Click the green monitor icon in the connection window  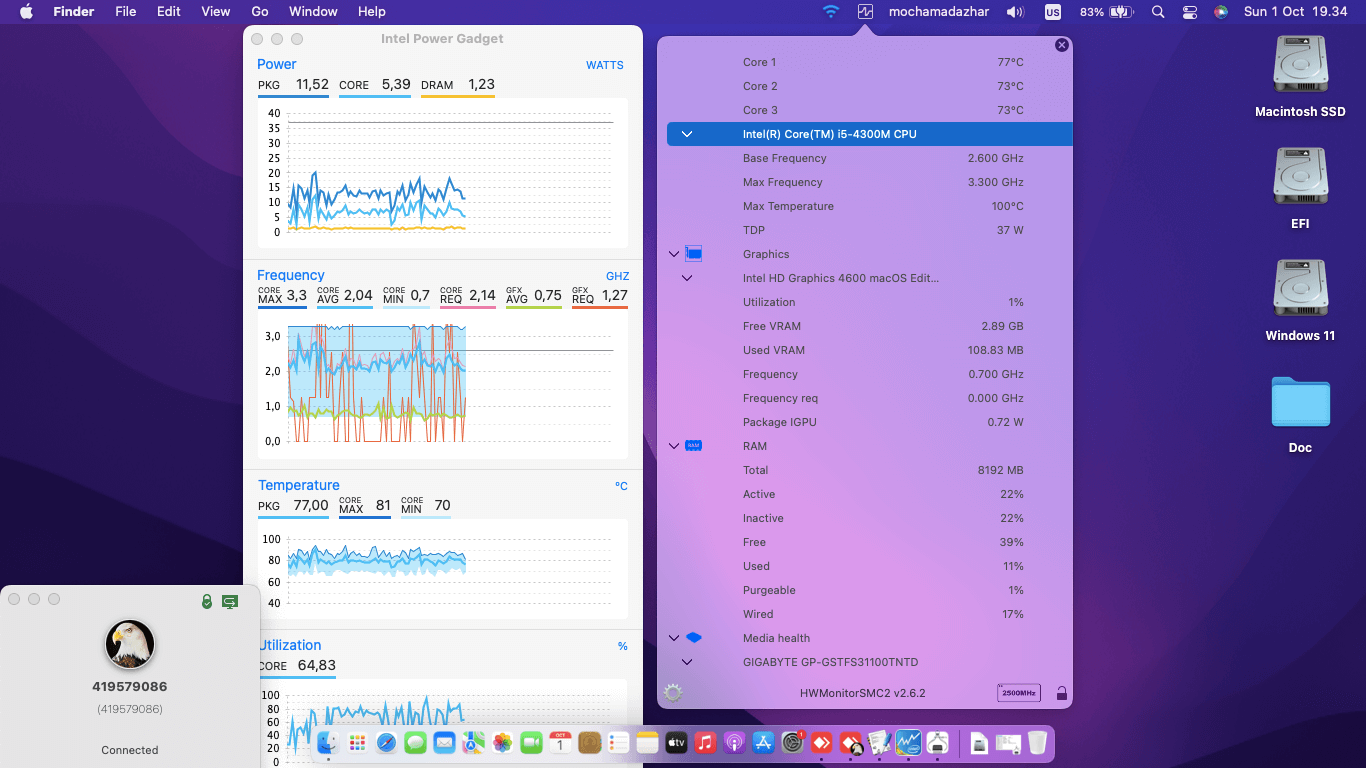231,599
